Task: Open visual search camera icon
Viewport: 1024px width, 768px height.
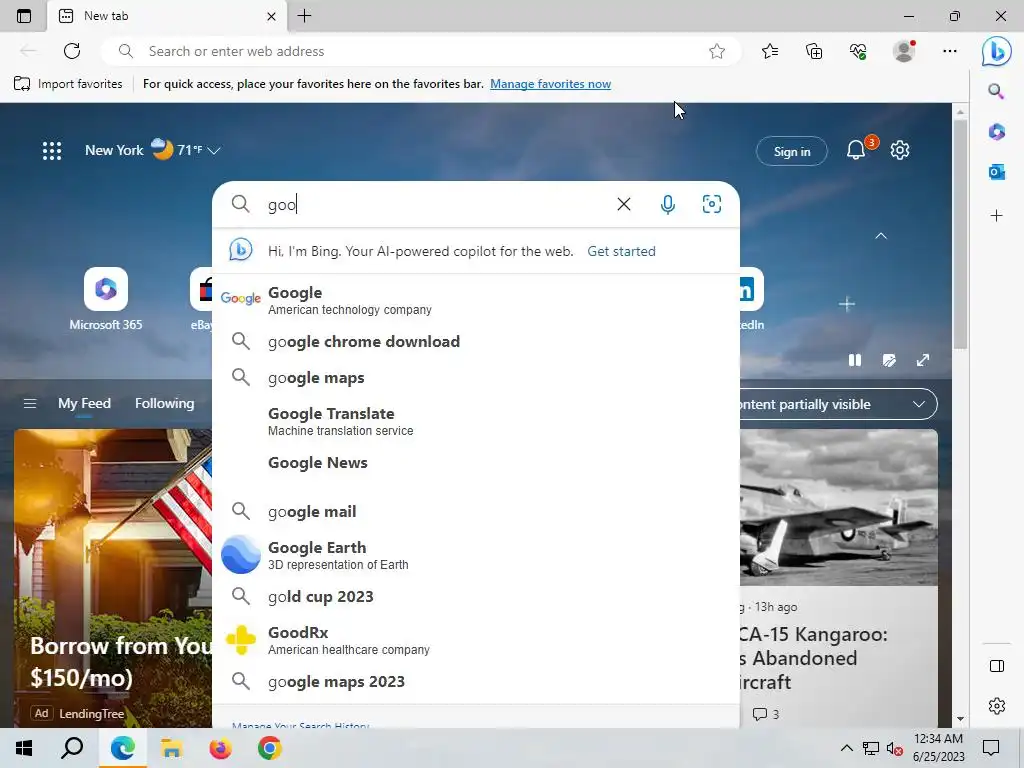Action: click(712, 204)
